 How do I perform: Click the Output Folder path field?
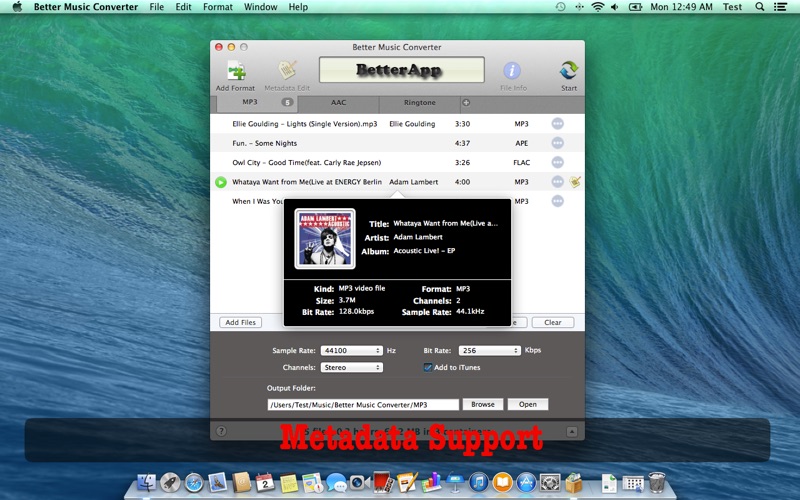point(363,405)
